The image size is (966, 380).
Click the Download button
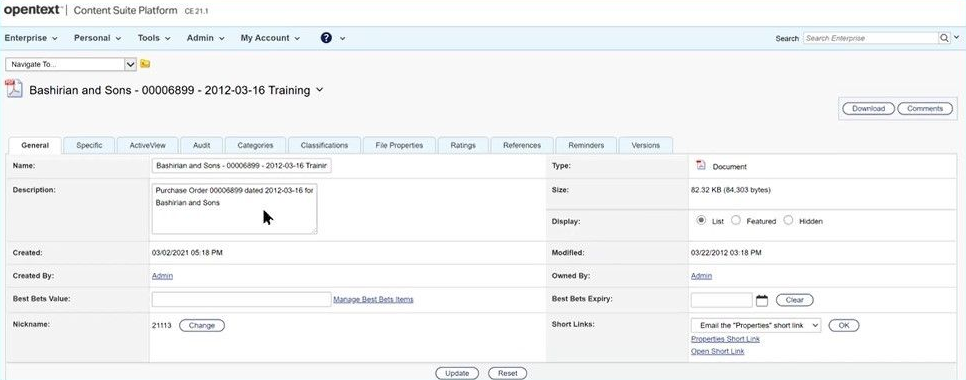tap(868, 108)
